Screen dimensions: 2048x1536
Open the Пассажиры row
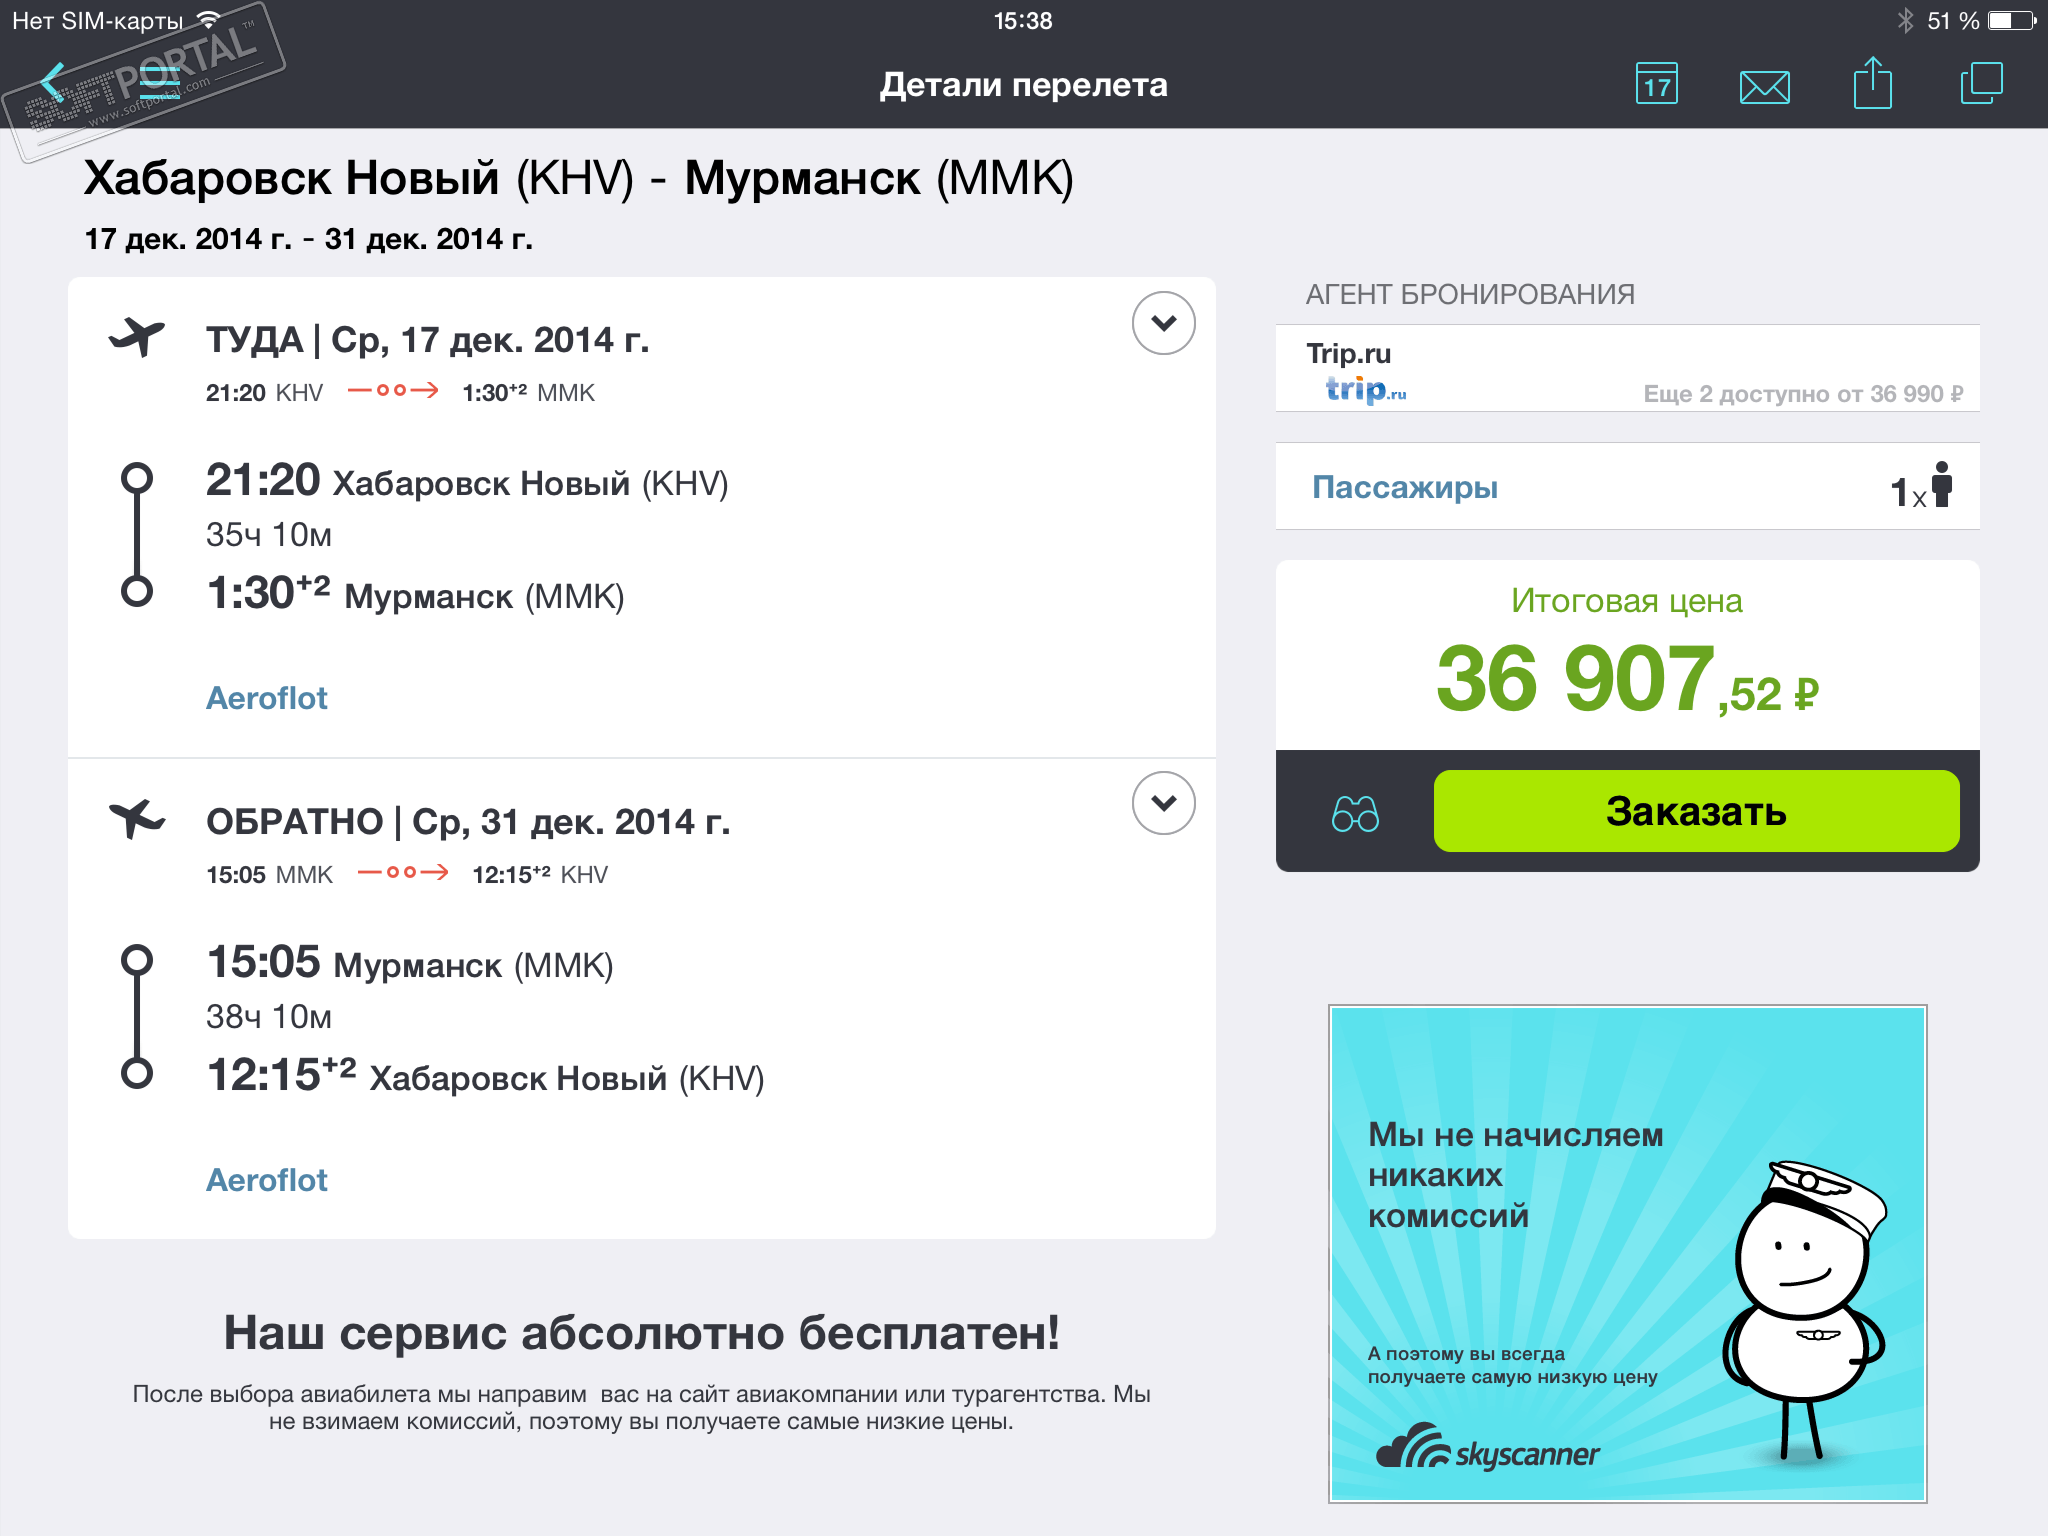pos(1404,487)
